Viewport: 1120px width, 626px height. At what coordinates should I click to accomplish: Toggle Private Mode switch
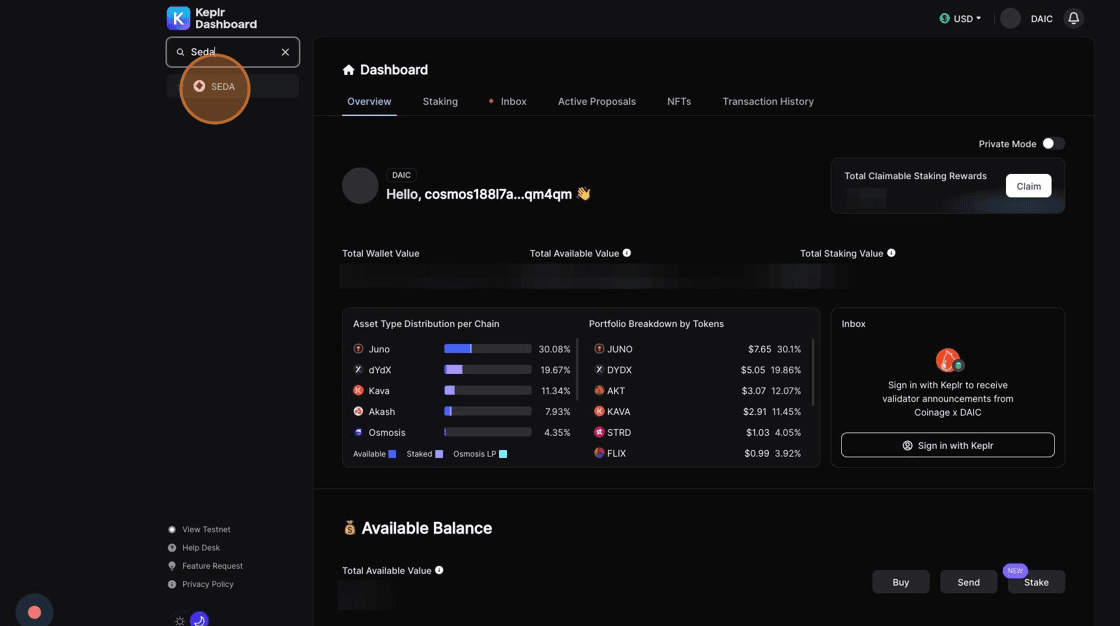point(1053,144)
